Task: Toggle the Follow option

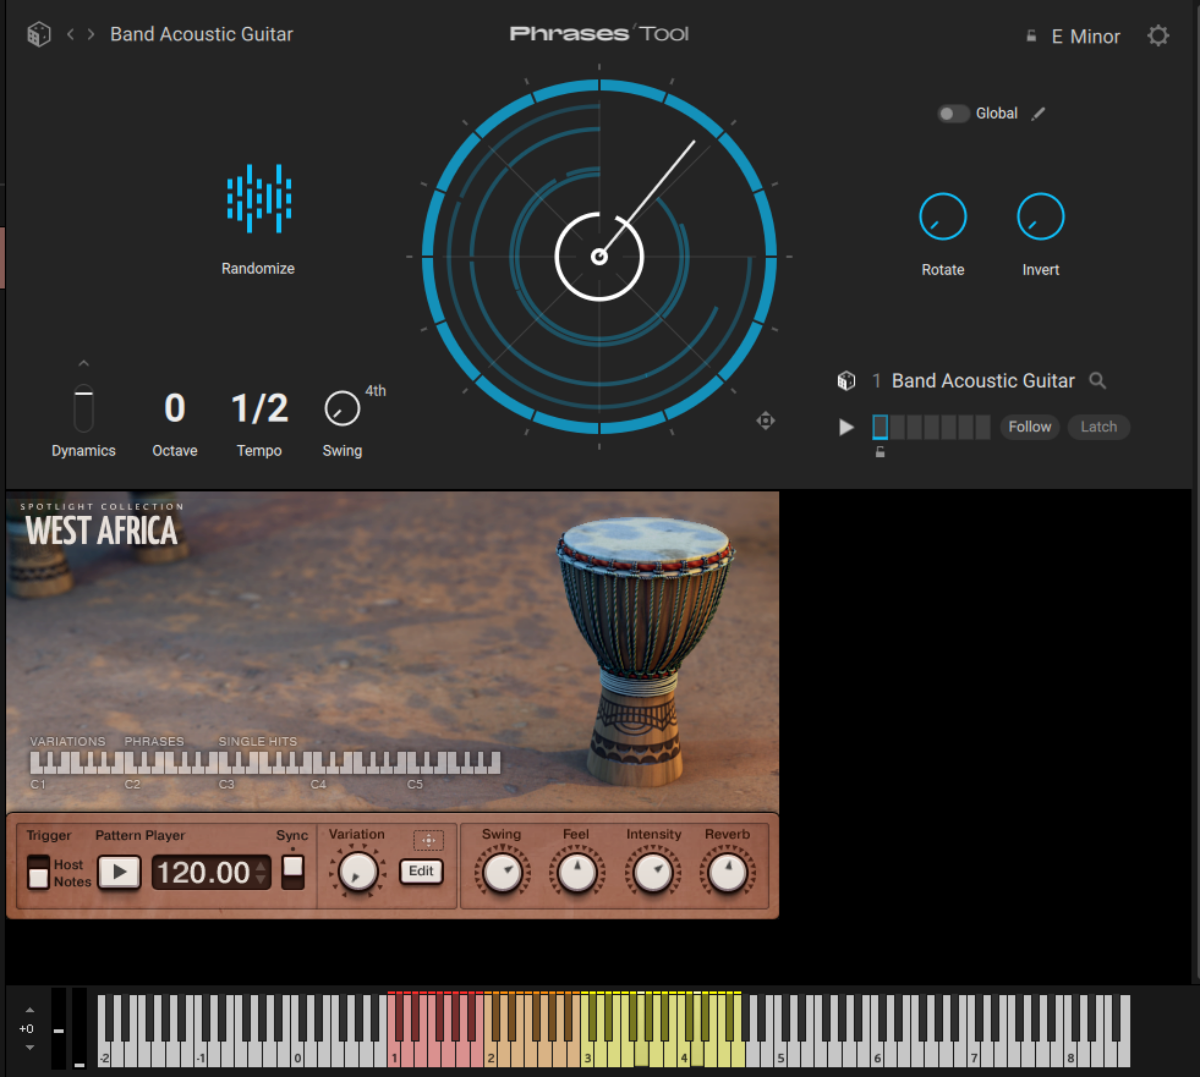Action: (x=1029, y=427)
